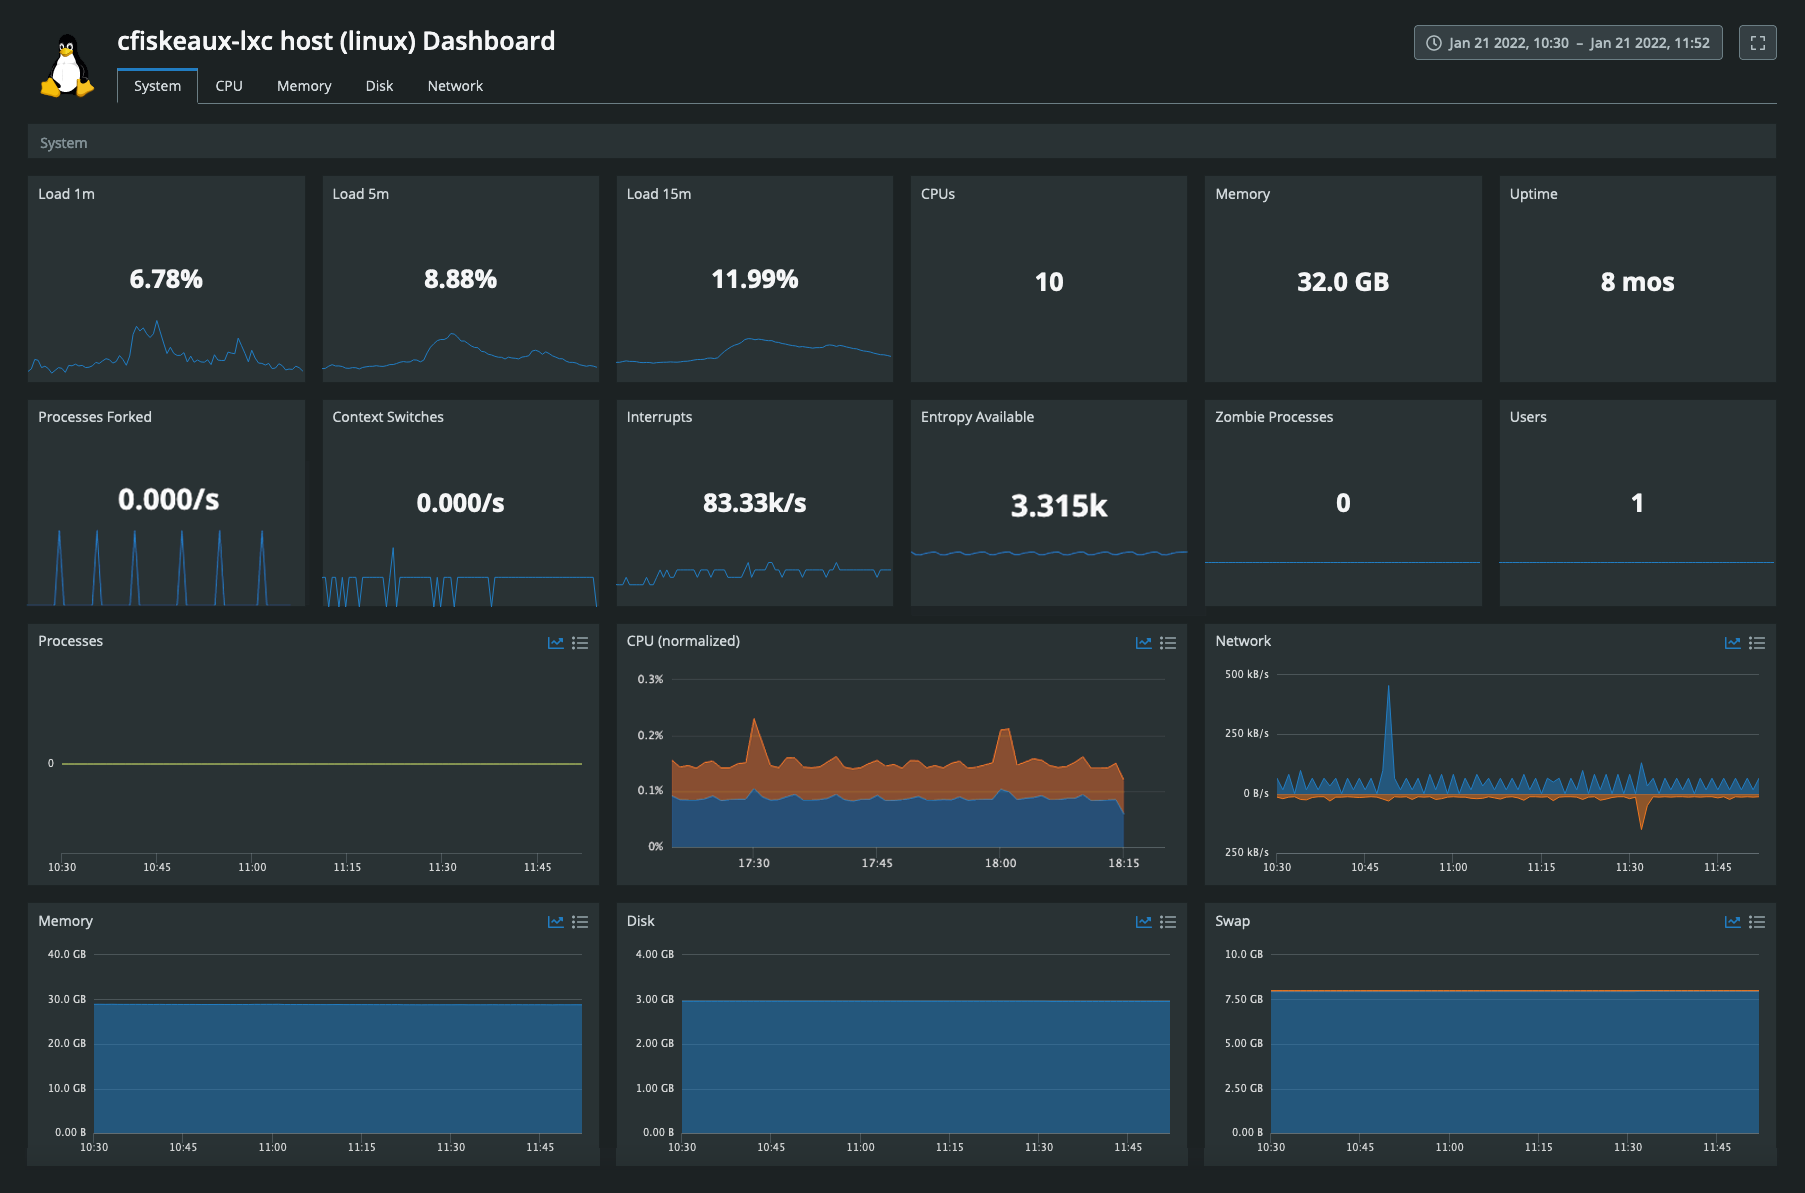The height and width of the screenshot is (1193, 1805).
Task: Select the line chart view icon on Processes panel
Action: (x=556, y=643)
